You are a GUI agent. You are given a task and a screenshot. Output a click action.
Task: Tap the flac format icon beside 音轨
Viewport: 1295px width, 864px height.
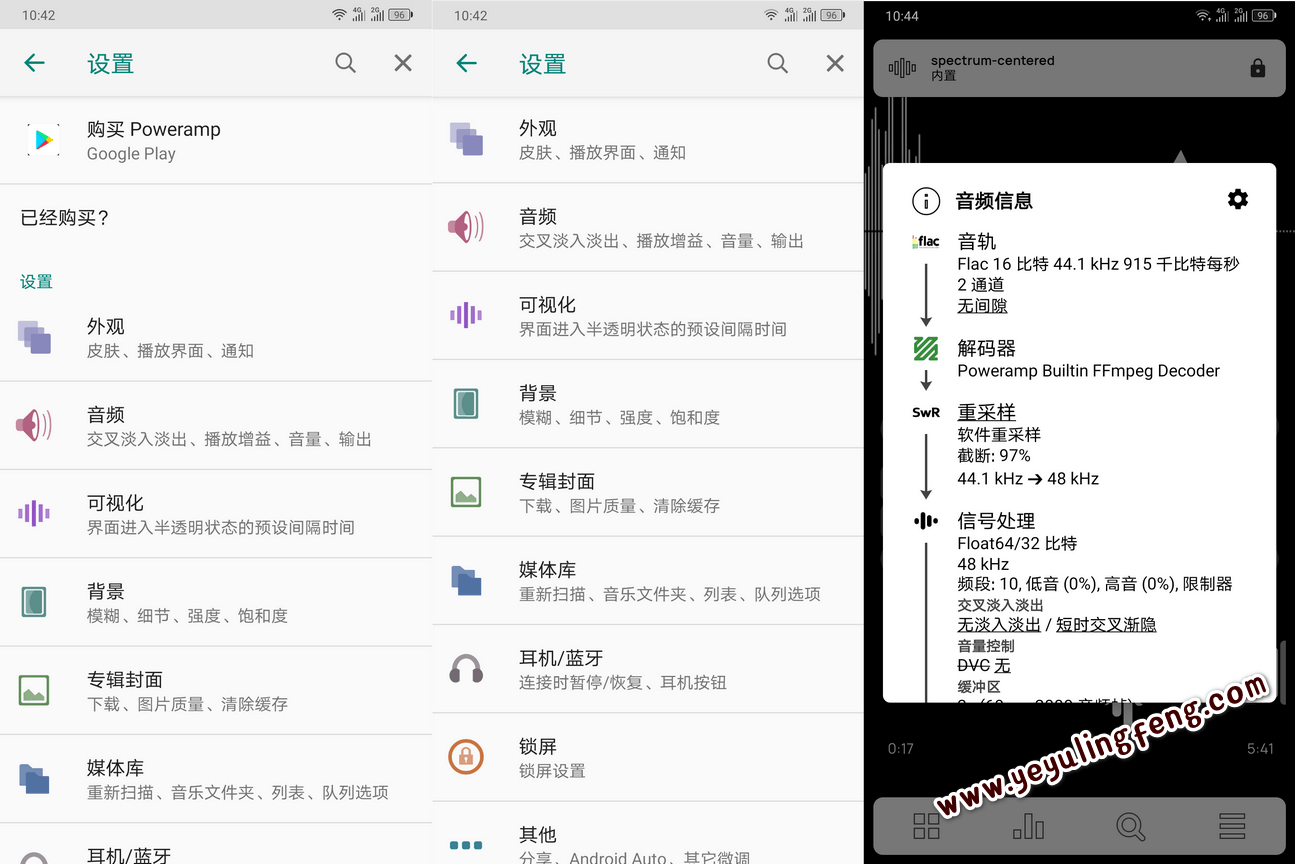(926, 241)
